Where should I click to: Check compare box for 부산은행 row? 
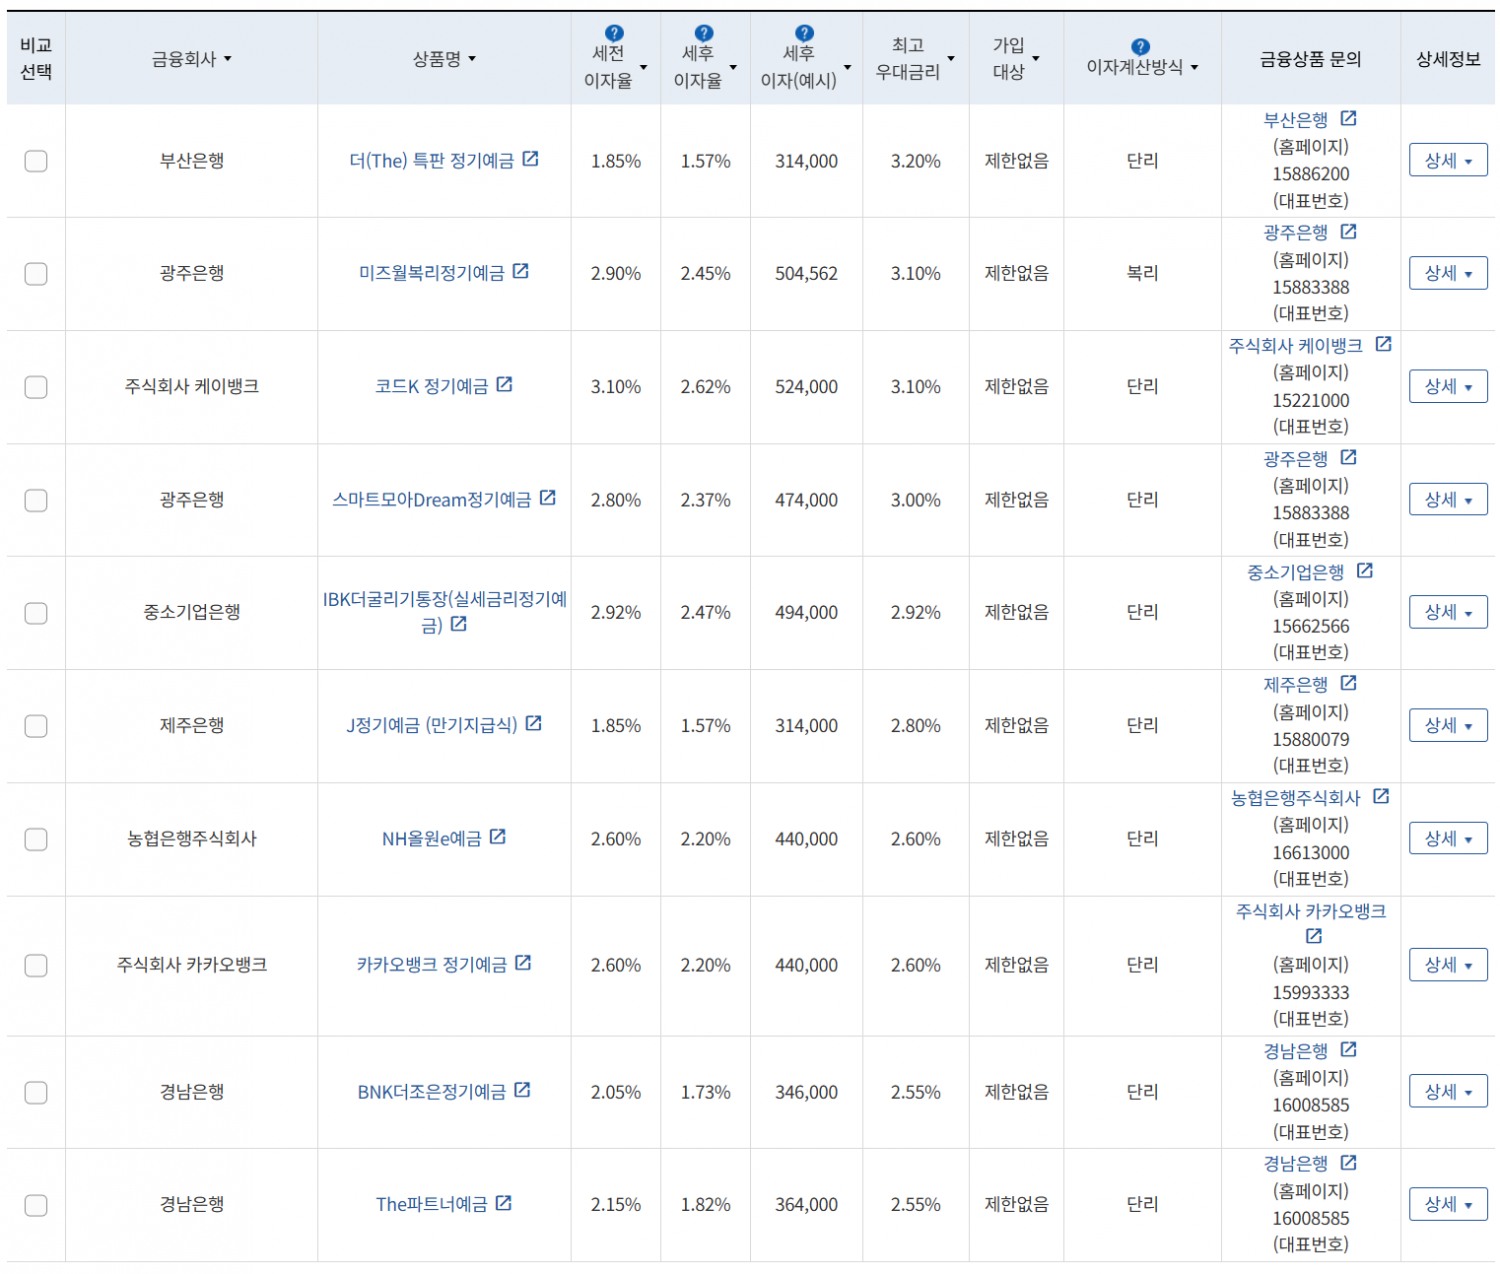[36, 161]
